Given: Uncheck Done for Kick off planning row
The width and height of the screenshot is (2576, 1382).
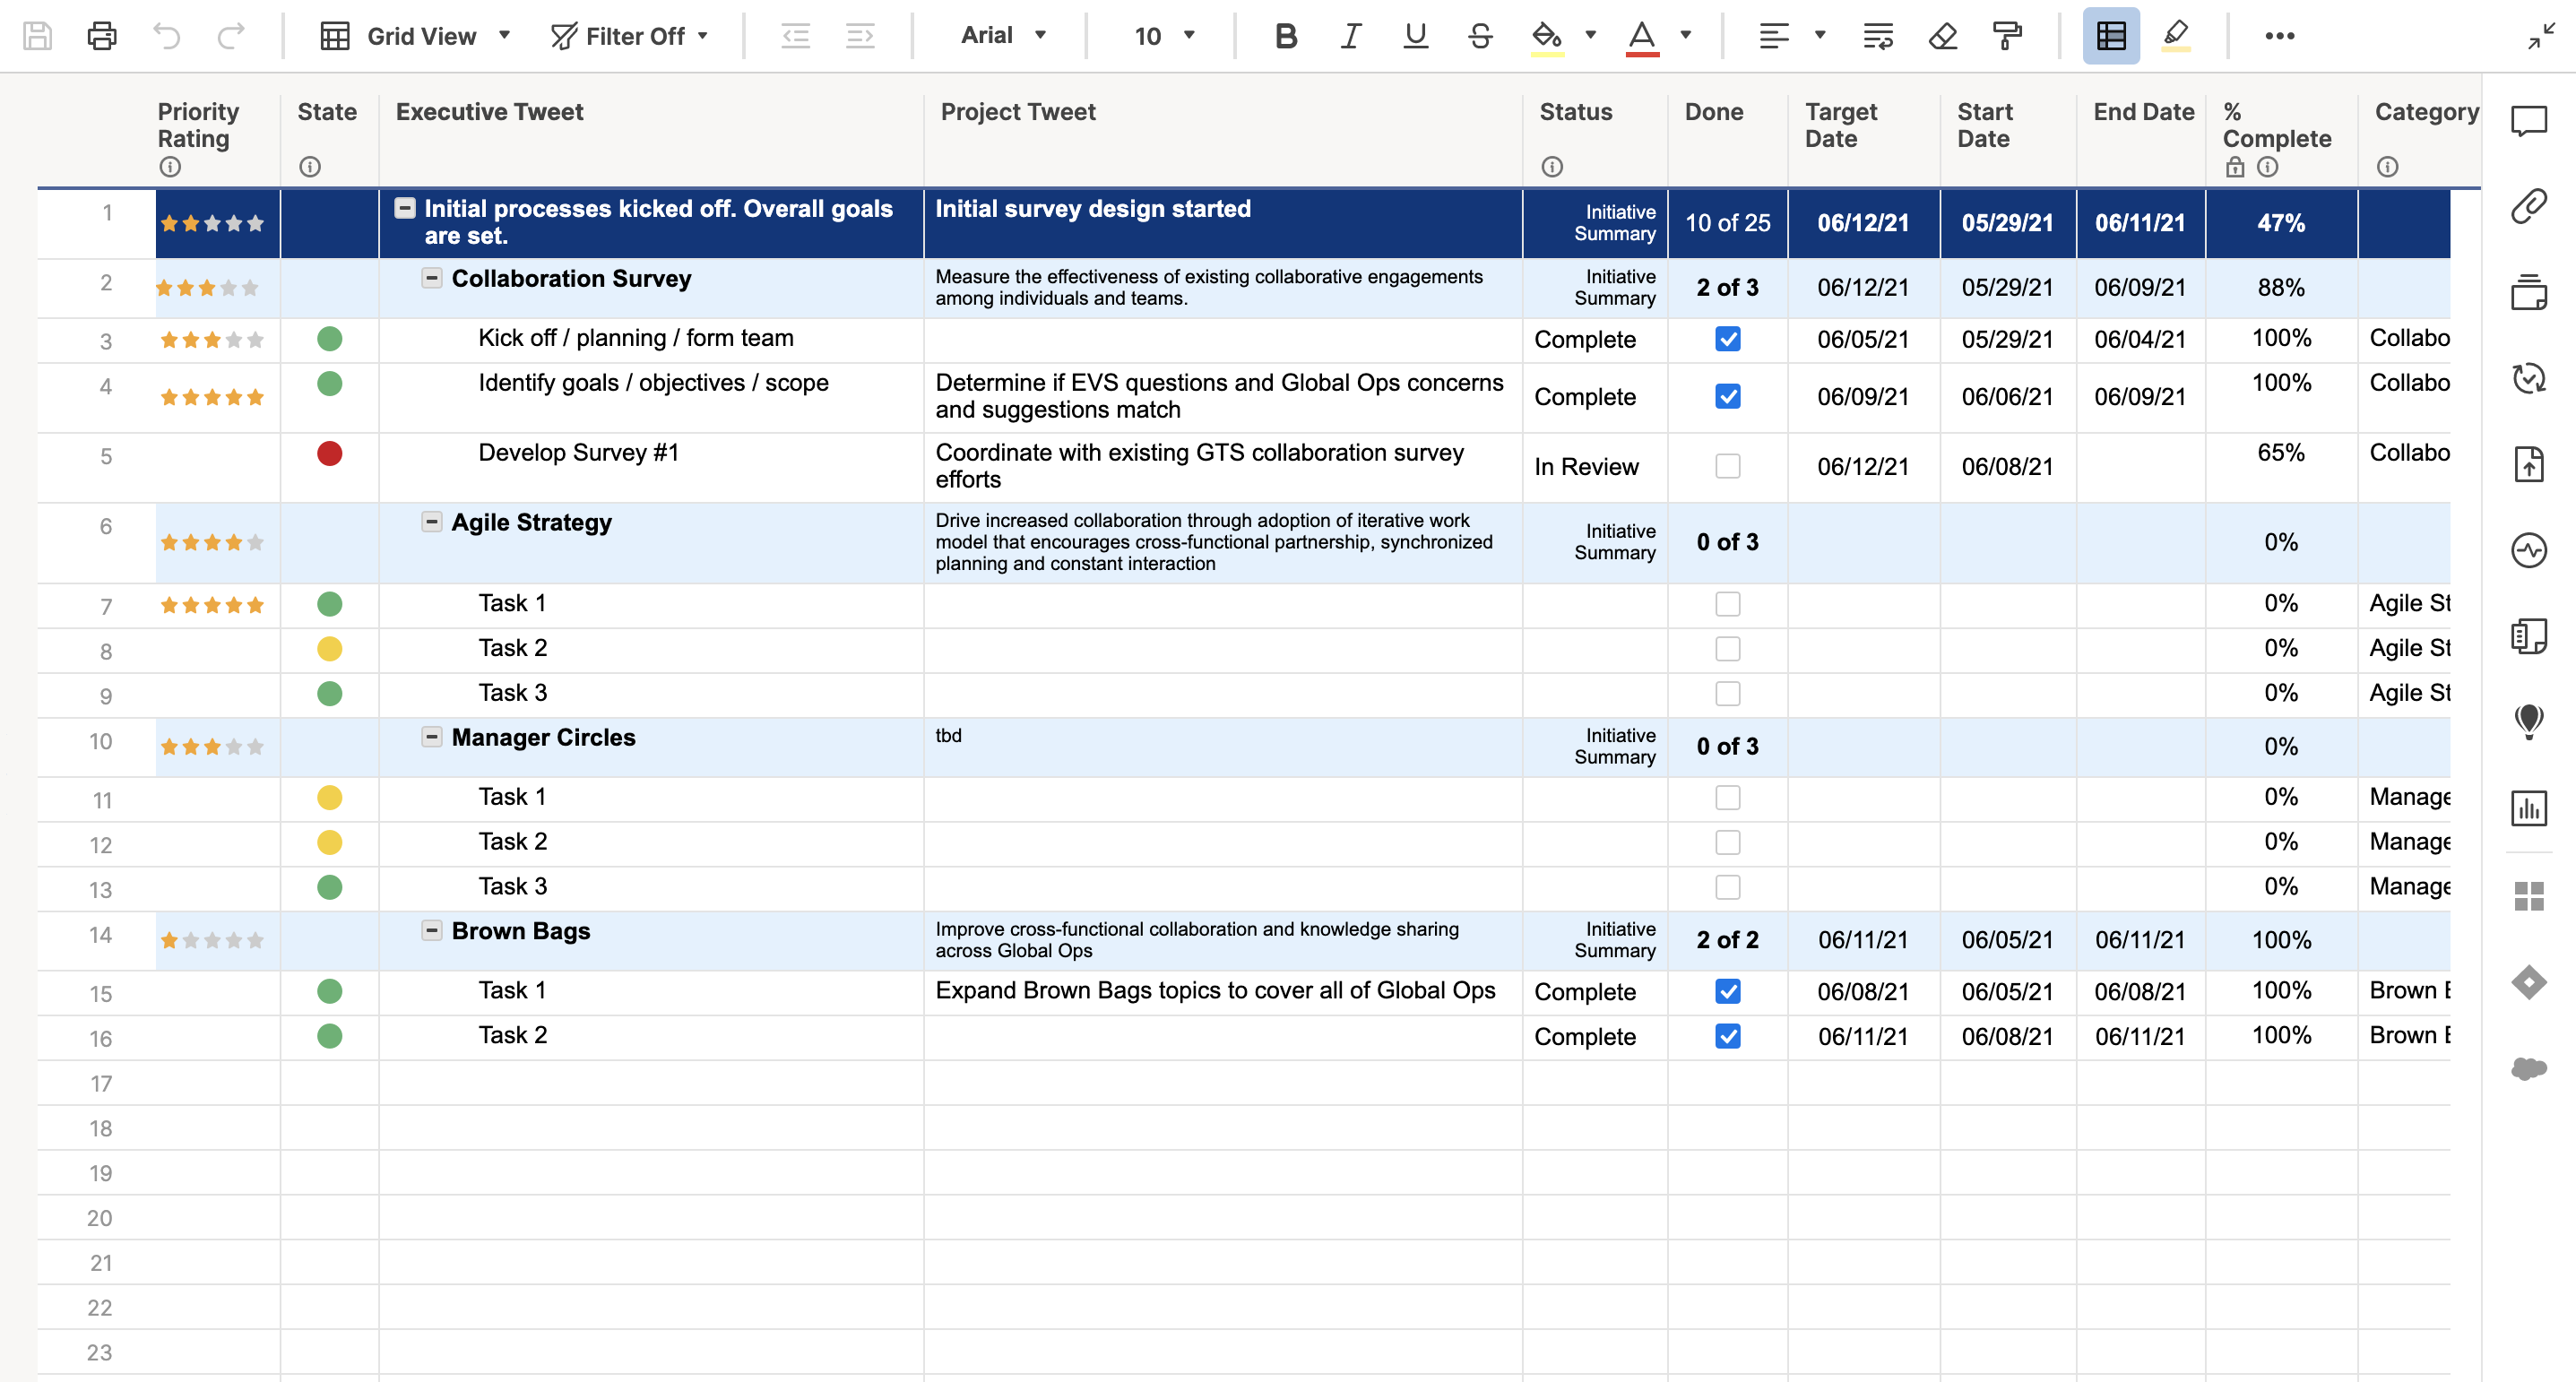Looking at the screenshot, I should [x=1727, y=339].
